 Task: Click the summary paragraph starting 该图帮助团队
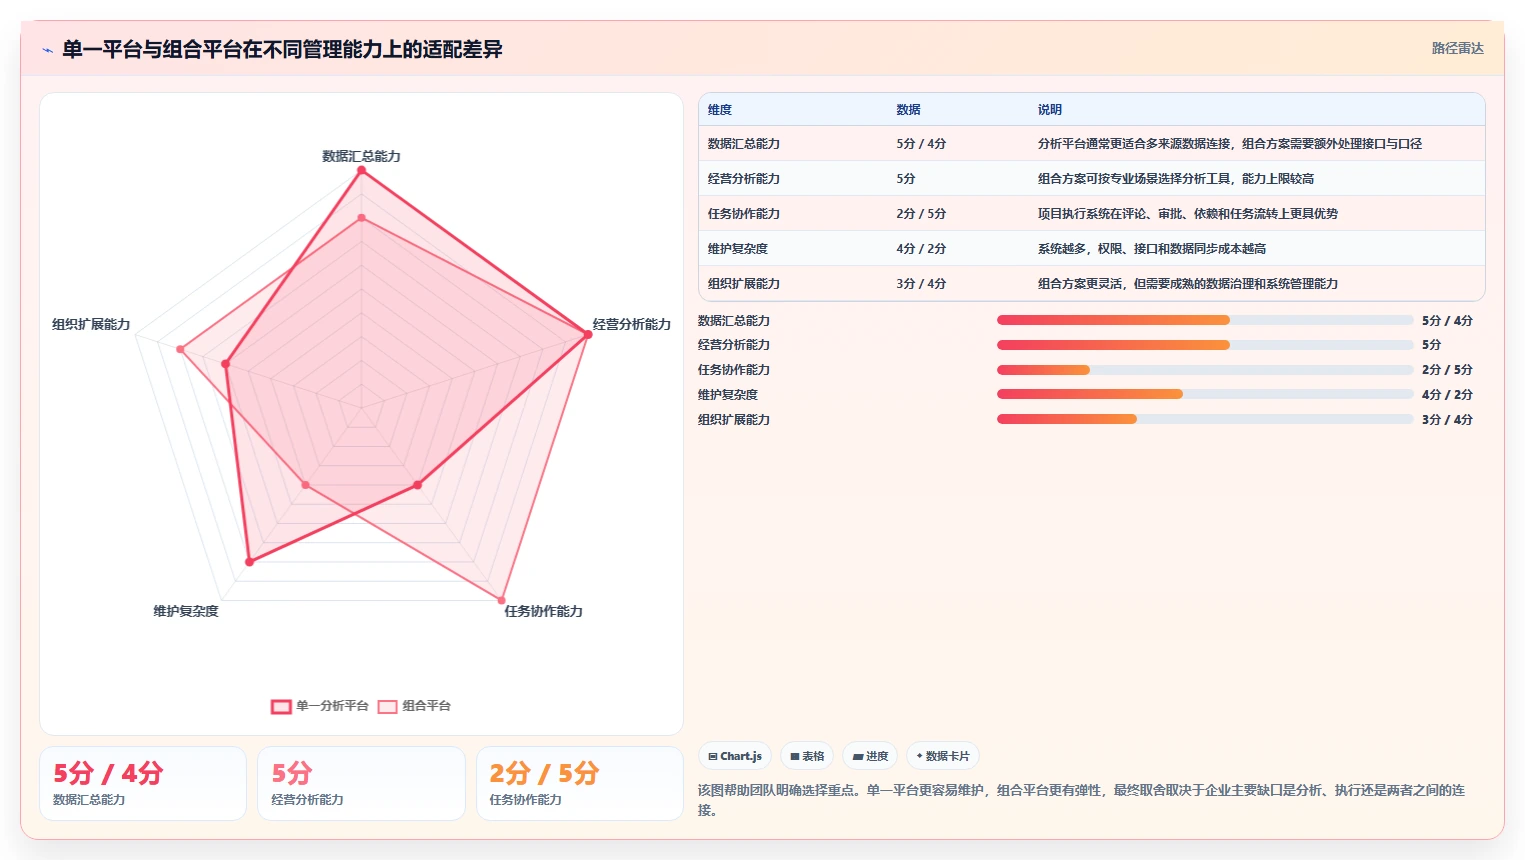[x=1081, y=800]
